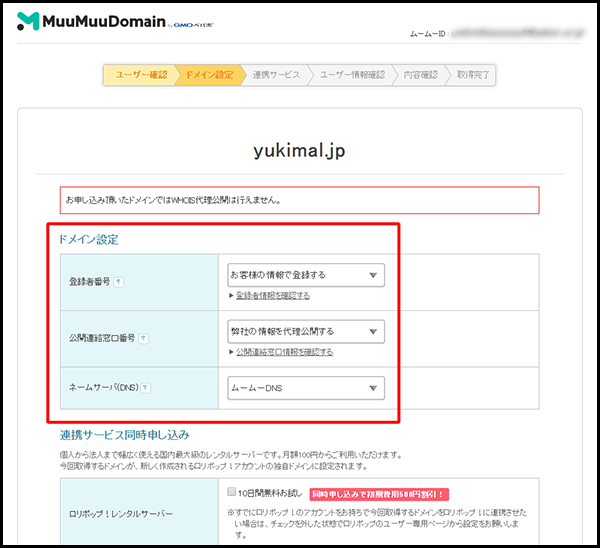Enable the 10日間無料お試し checkbox
Image resolution: width=600 pixels, height=548 pixels.
(232, 492)
